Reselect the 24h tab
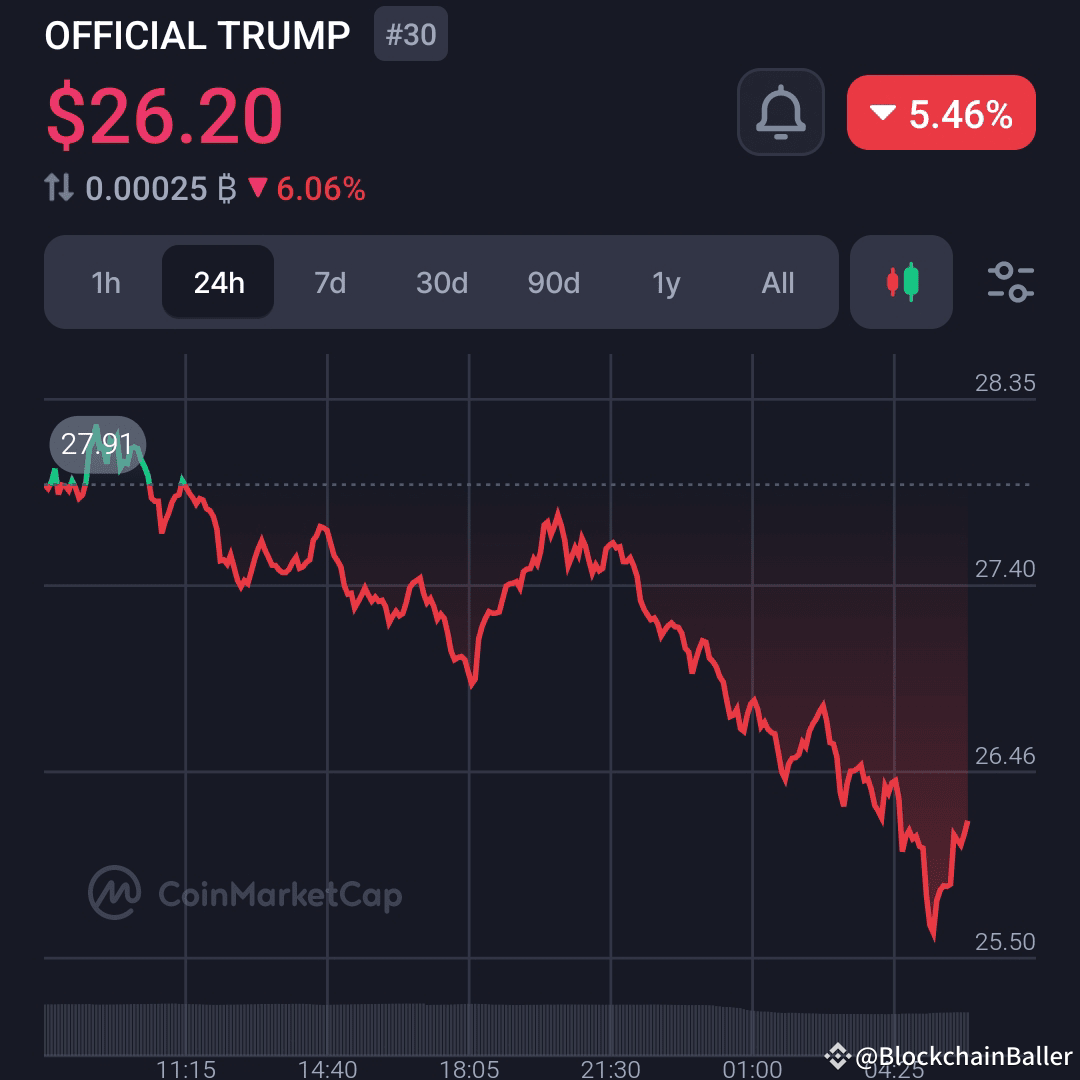The width and height of the screenshot is (1080, 1080). pos(217,282)
